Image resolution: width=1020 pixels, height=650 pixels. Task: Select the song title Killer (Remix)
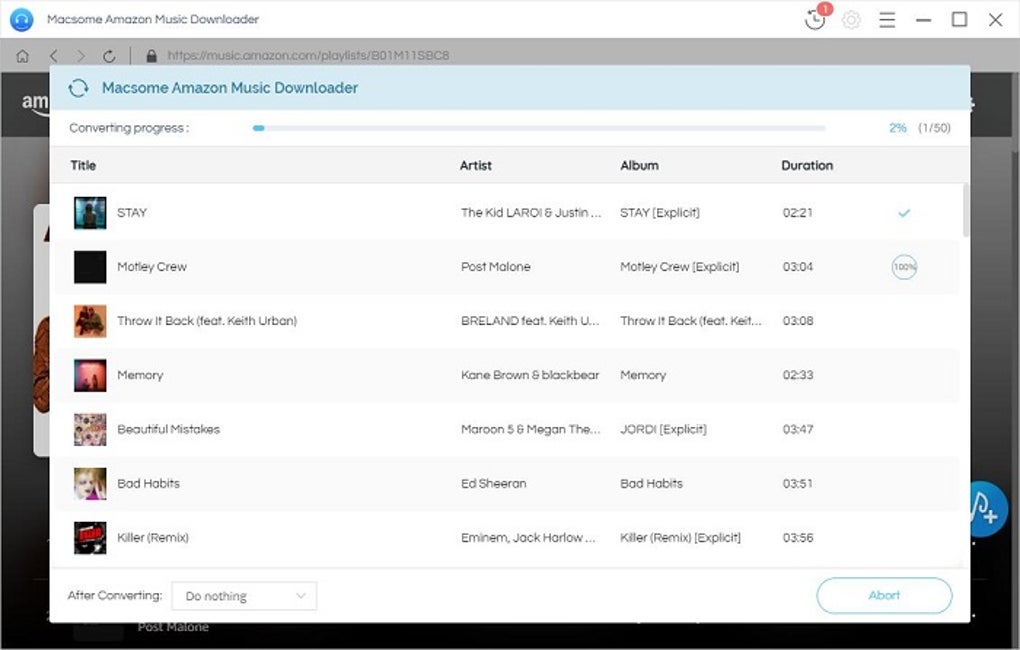pyautogui.click(x=153, y=537)
